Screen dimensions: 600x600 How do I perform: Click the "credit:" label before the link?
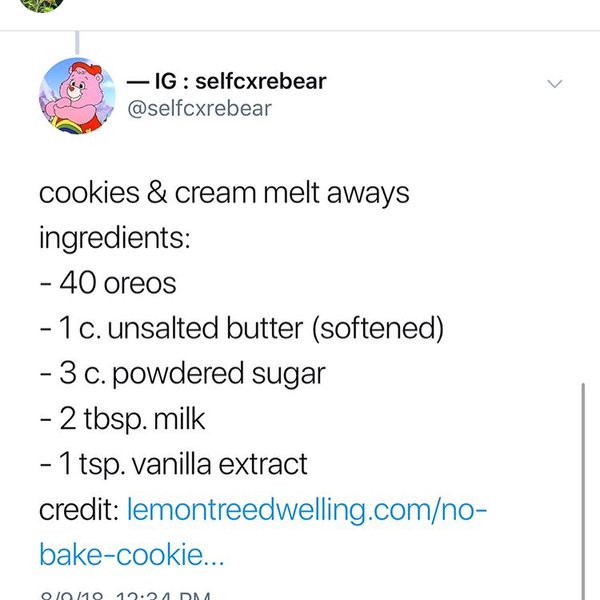click(80, 510)
